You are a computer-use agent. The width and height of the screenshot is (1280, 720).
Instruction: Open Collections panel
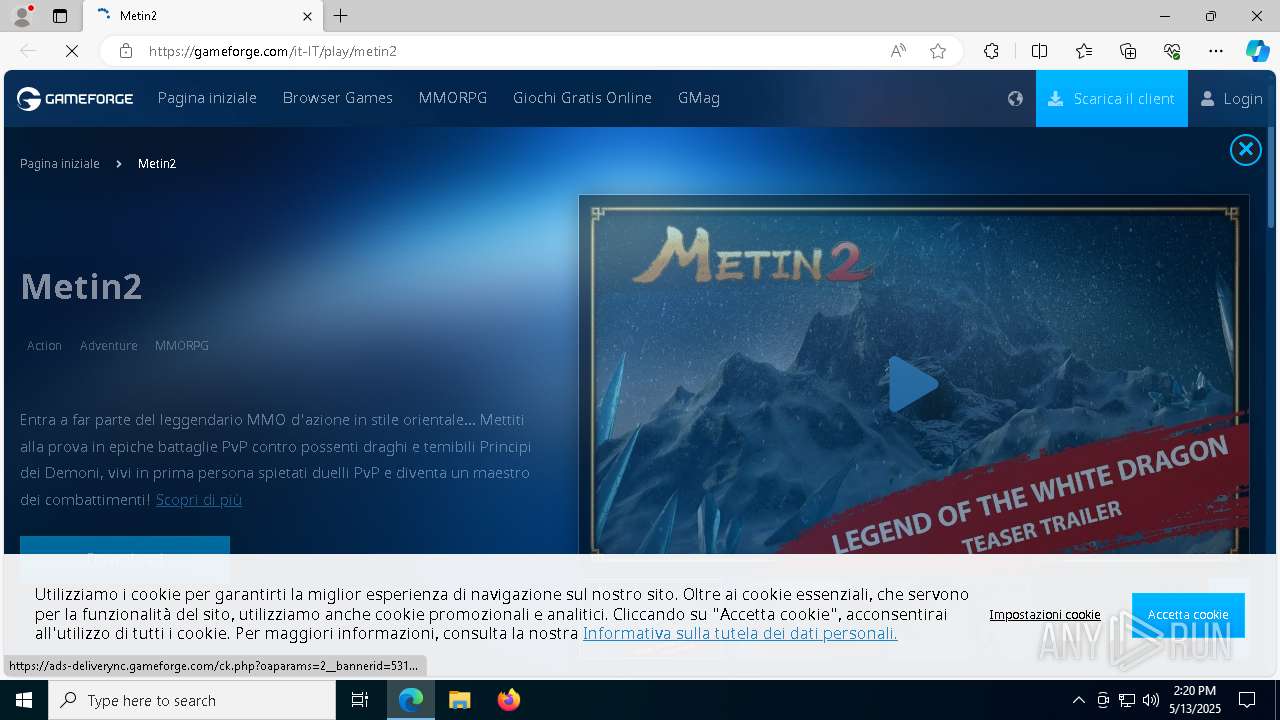coord(1128,51)
